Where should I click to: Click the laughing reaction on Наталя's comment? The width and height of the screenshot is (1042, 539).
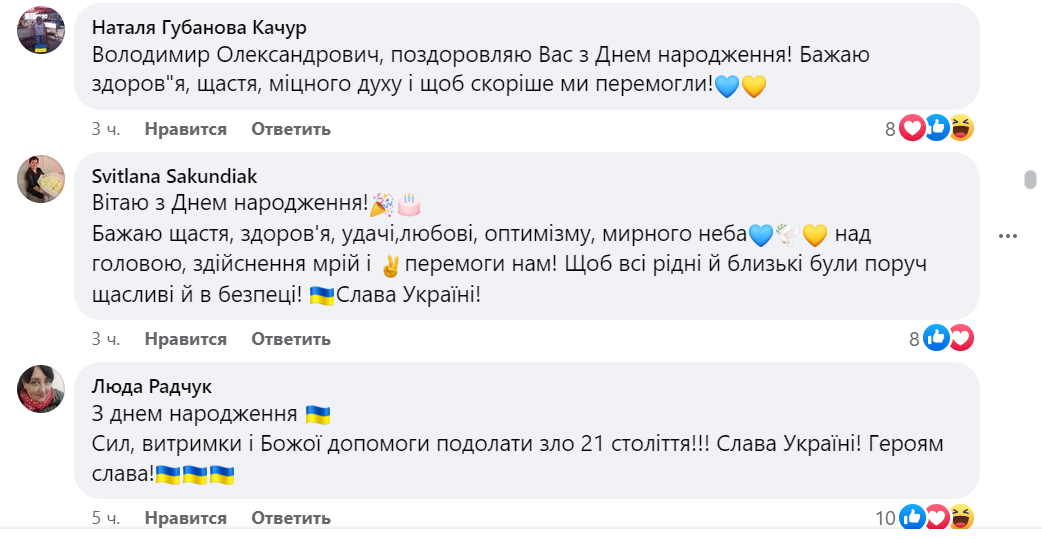tap(961, 128)
